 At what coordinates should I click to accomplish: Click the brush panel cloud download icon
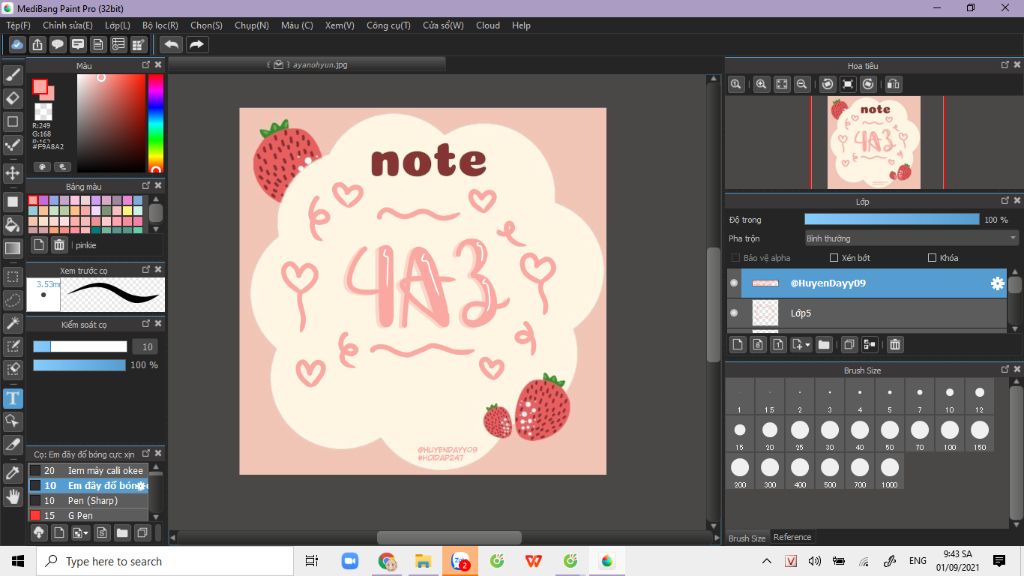[x=39, y=533]
